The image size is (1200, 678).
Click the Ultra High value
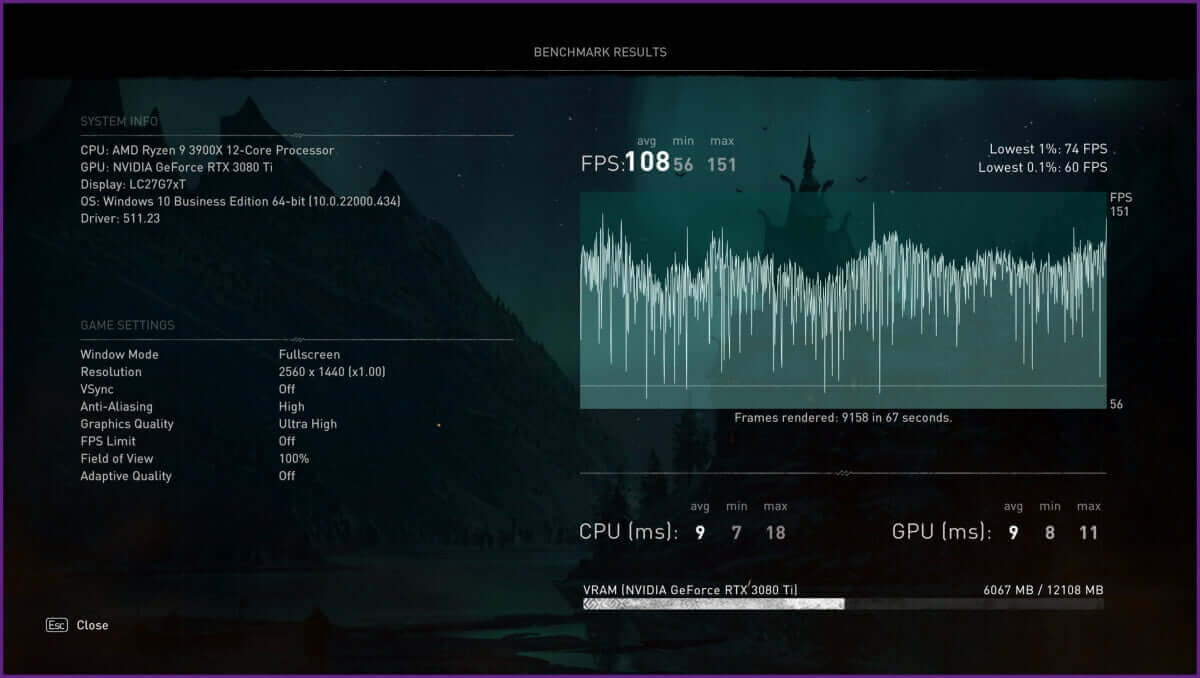click(x=308, y=424)
